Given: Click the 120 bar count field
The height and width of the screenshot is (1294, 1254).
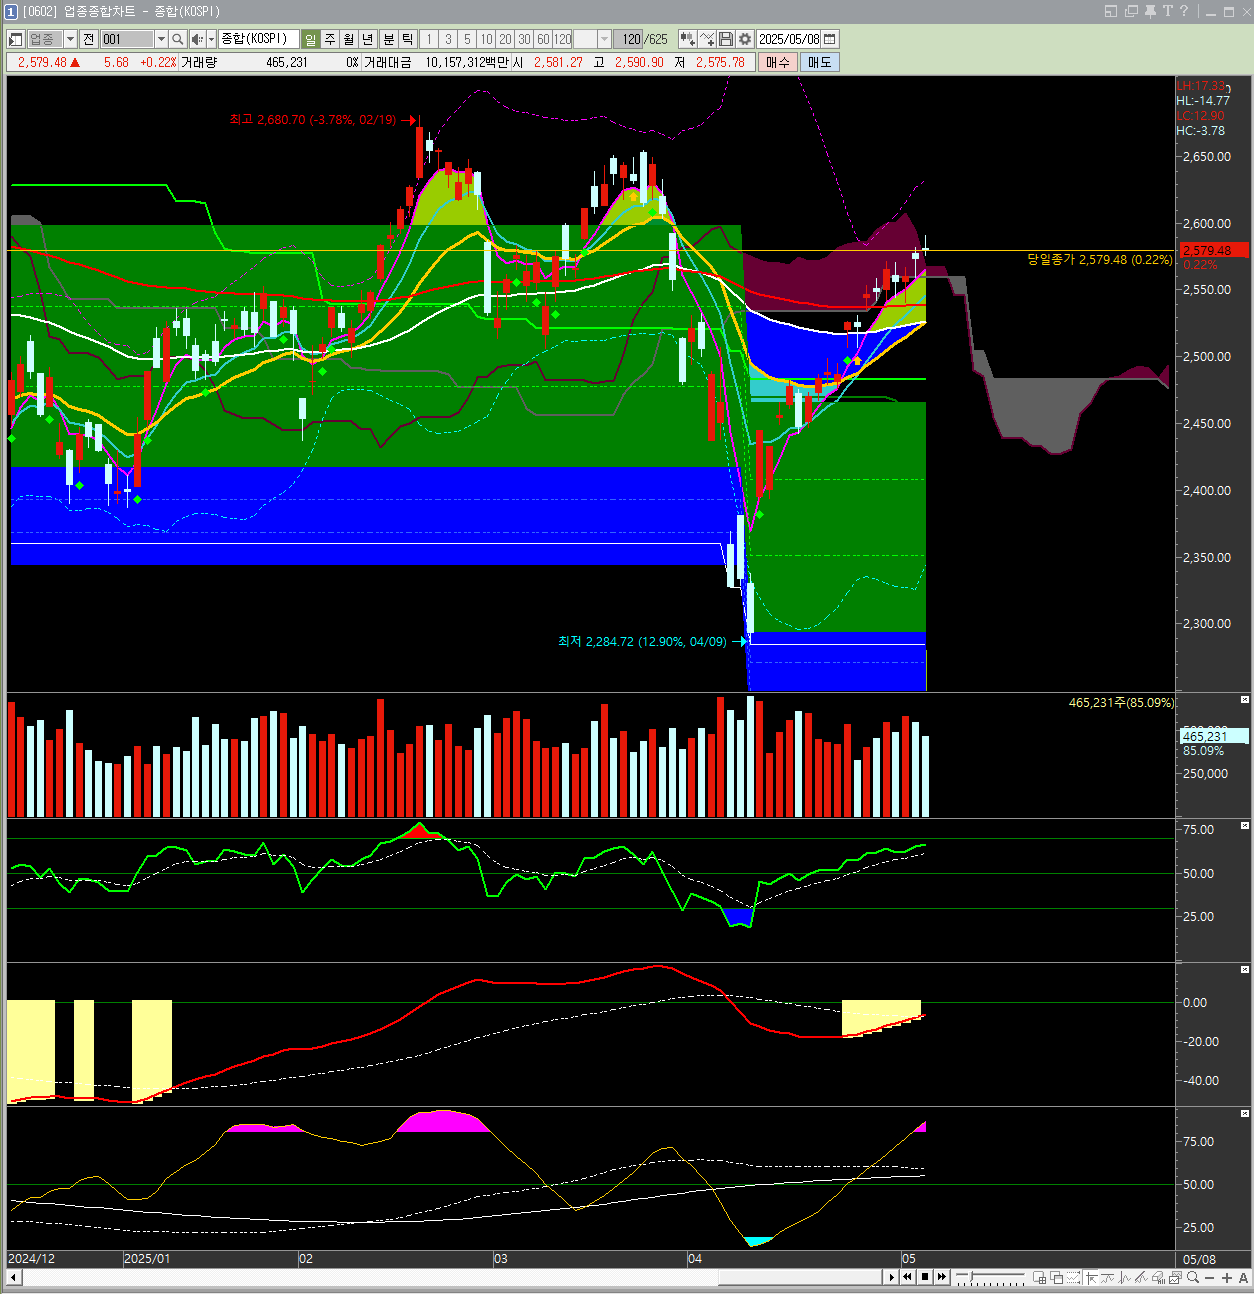Looking at the screenshot, I should pos(629,39).
